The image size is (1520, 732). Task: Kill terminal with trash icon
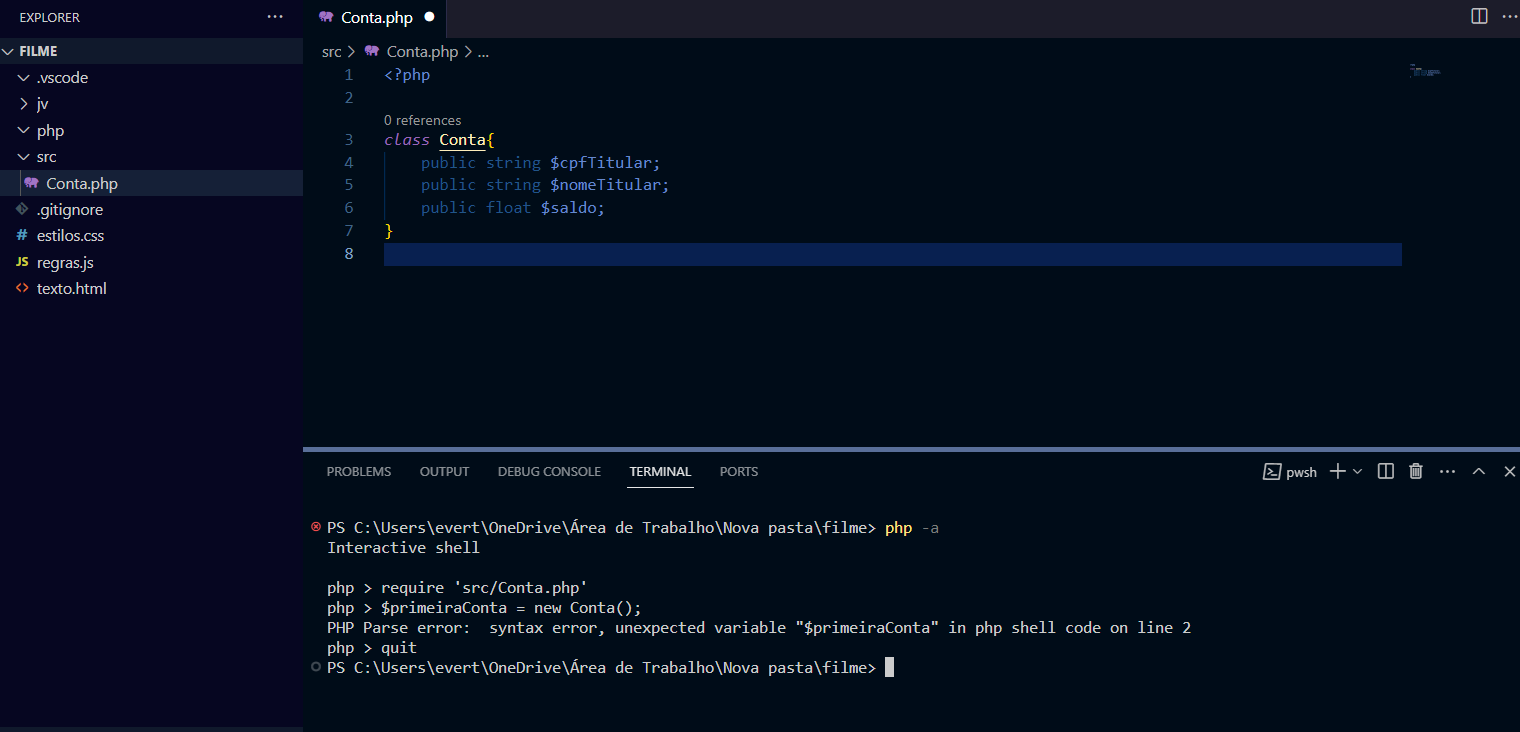pos(1416,472)
